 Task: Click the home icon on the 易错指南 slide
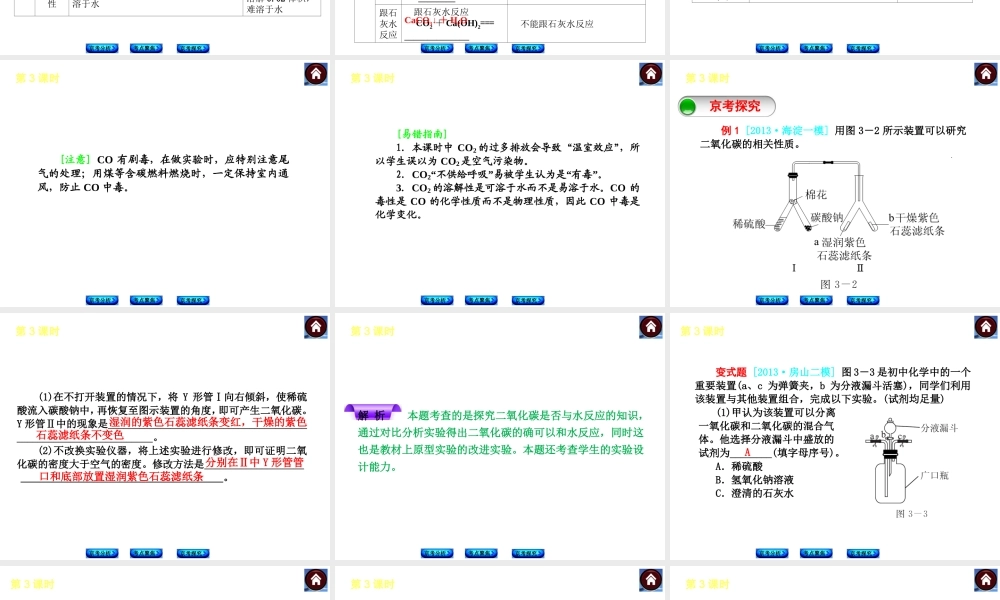pos(651,75)
